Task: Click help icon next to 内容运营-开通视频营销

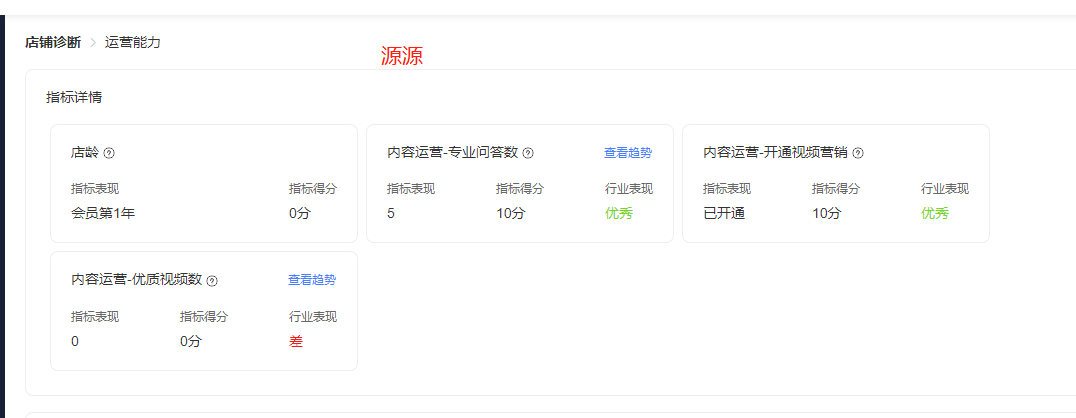Action: click(x=858, y=153)
